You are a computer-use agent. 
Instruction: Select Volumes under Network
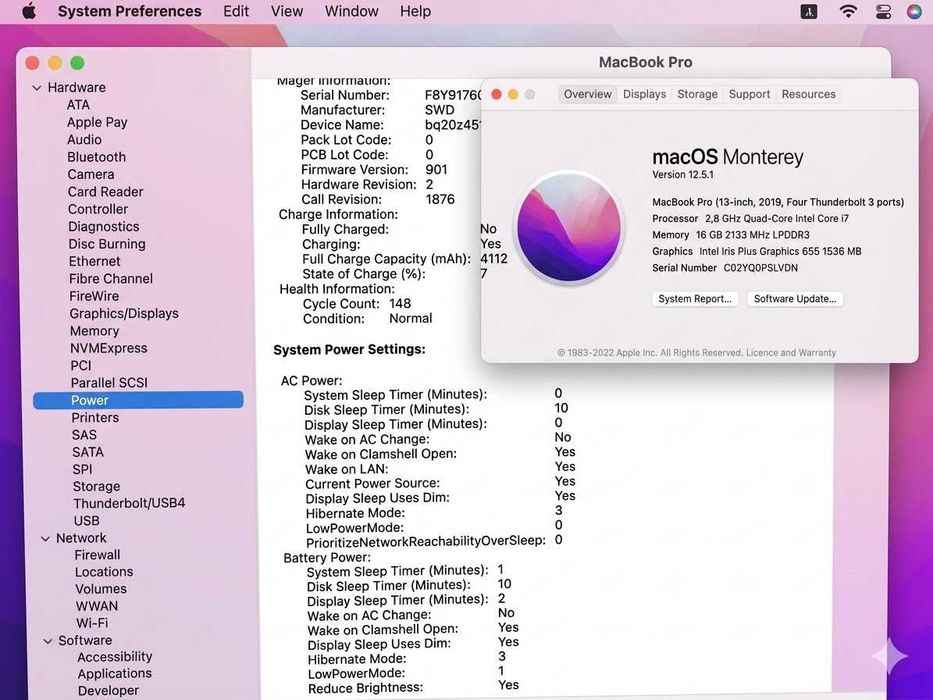coord(101,589)
